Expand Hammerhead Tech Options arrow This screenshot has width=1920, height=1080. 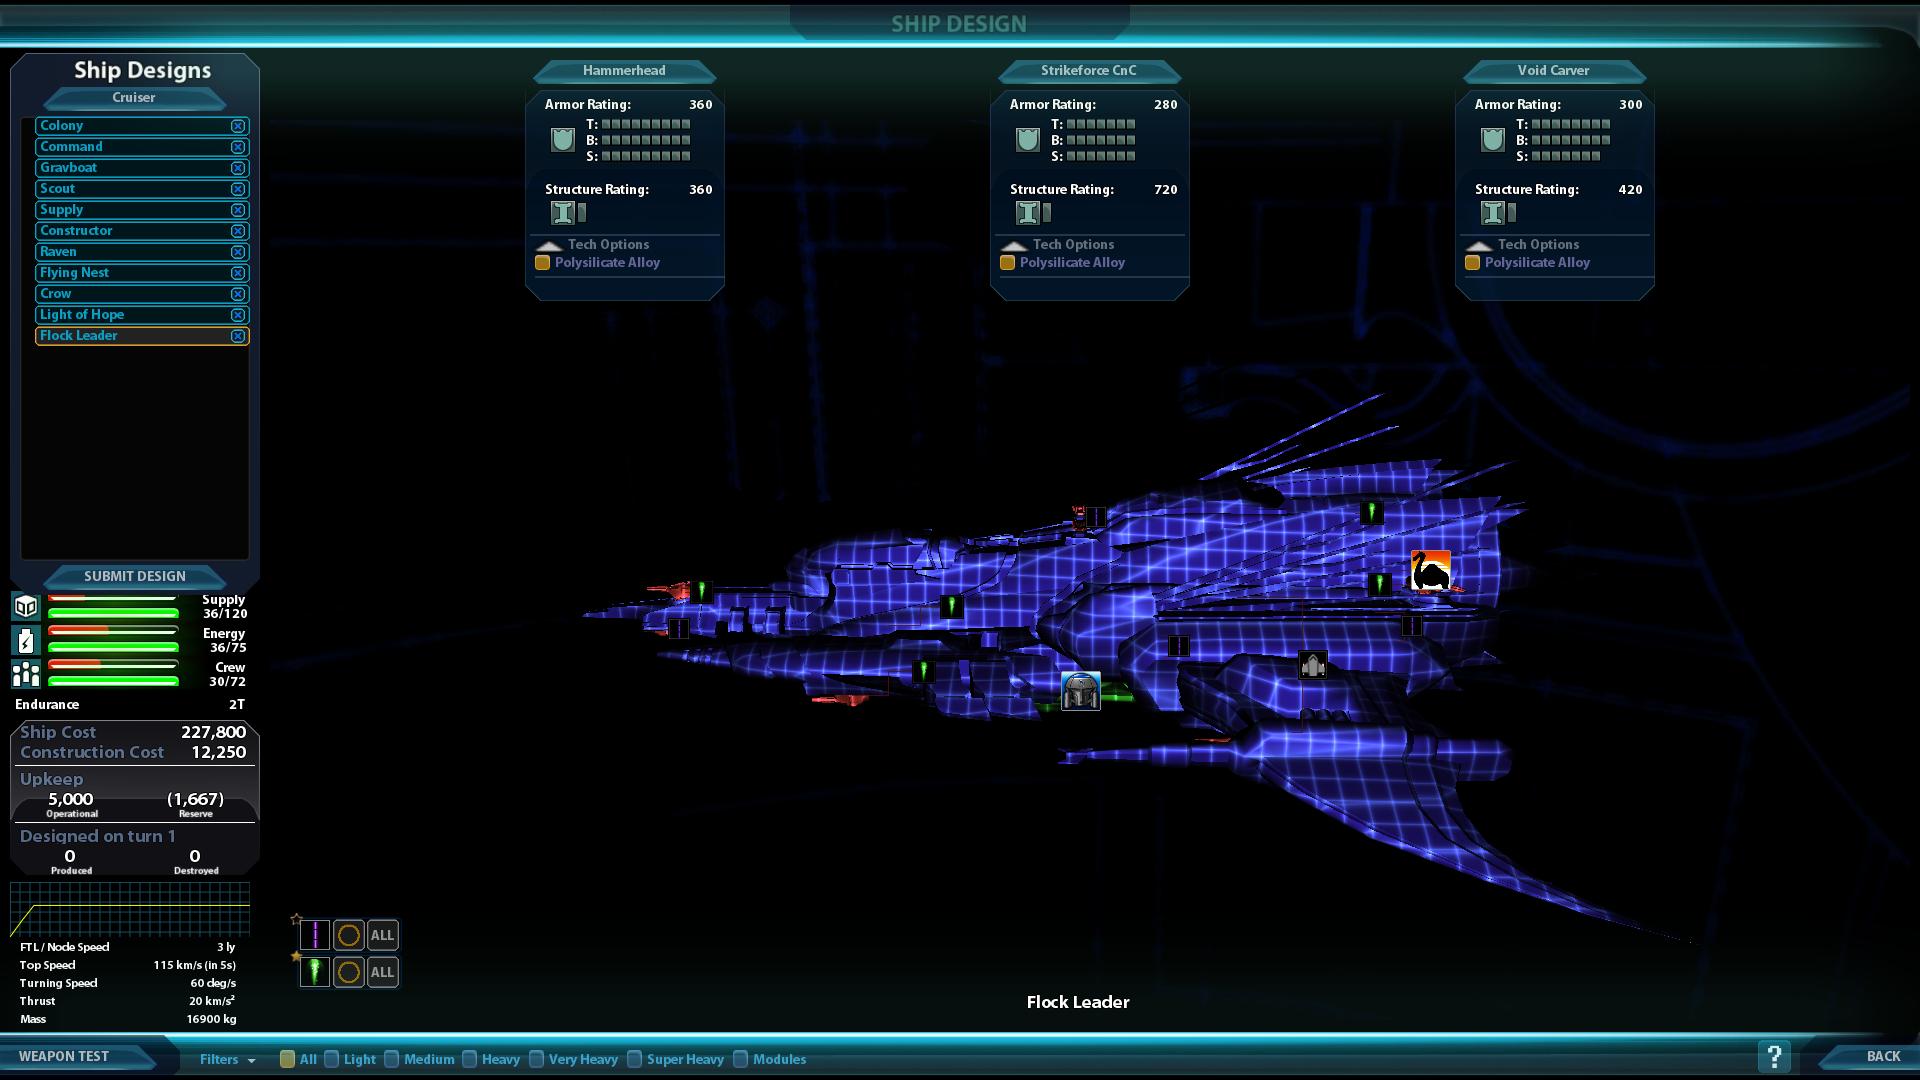549,245
